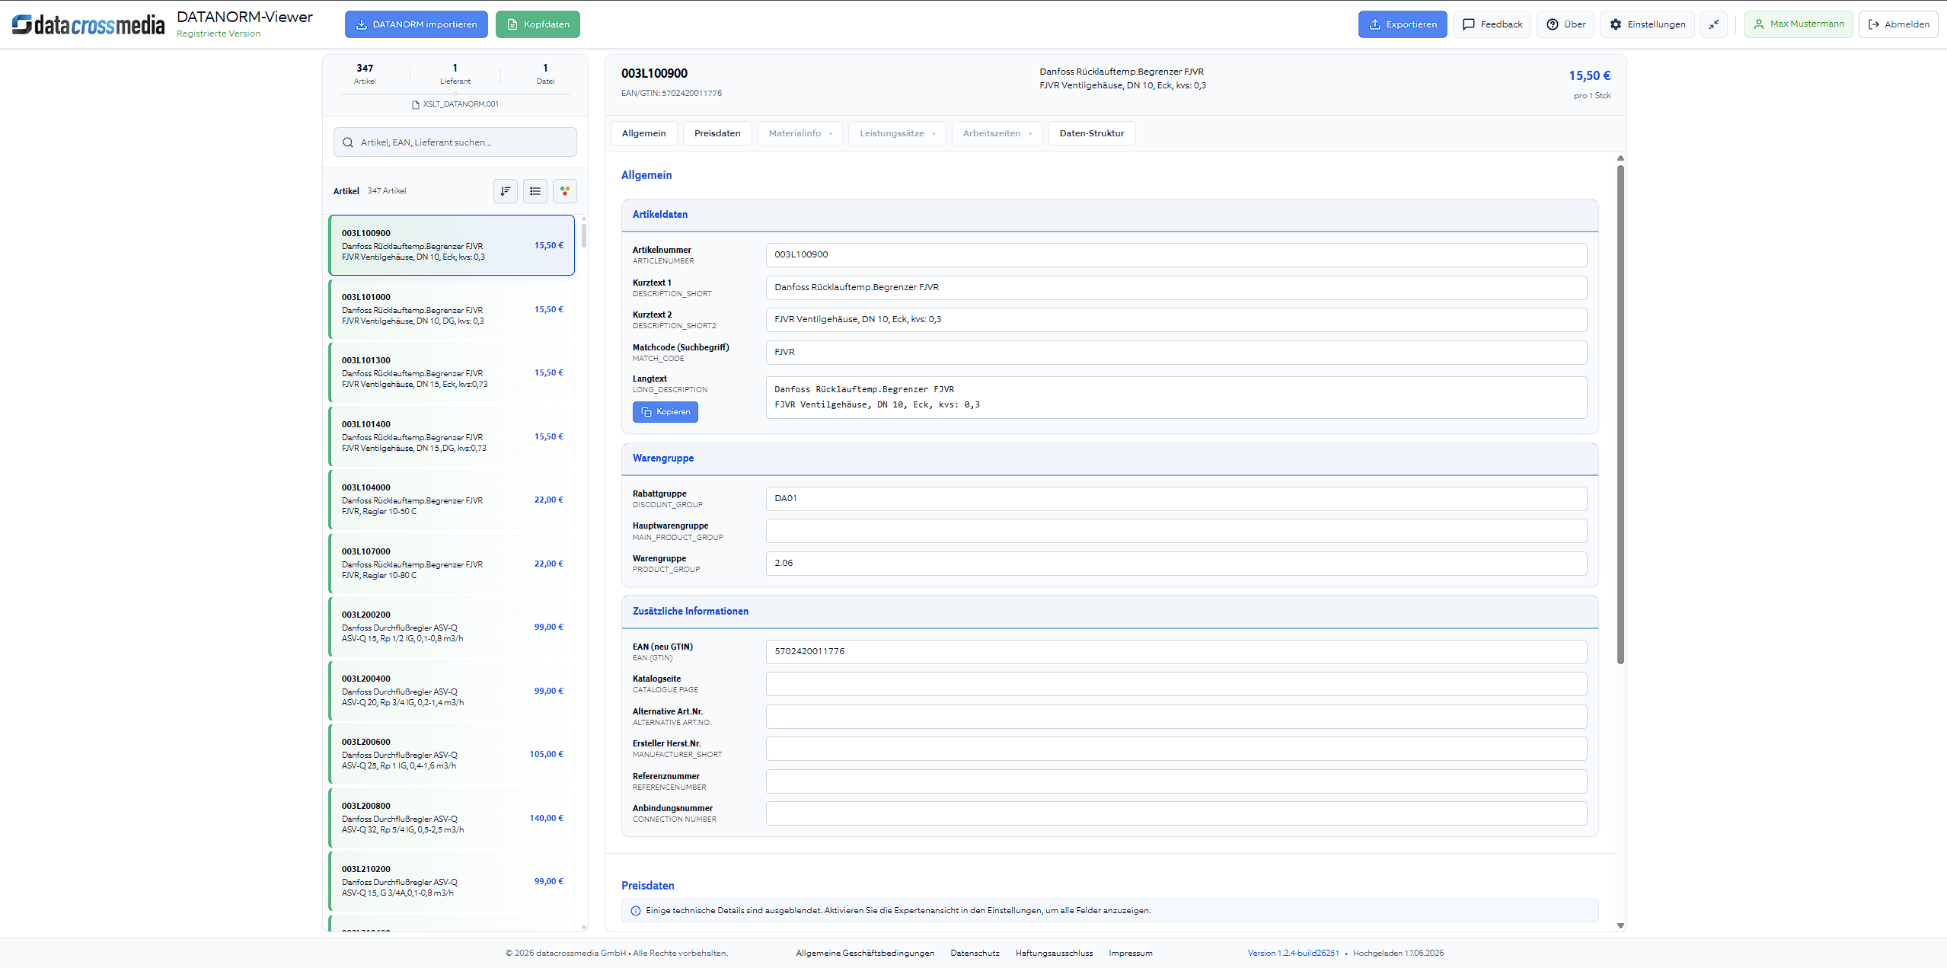This screenshot has height=968, width=1947.
Task: Open the Materialinfo tab
Action: [800, 133]
